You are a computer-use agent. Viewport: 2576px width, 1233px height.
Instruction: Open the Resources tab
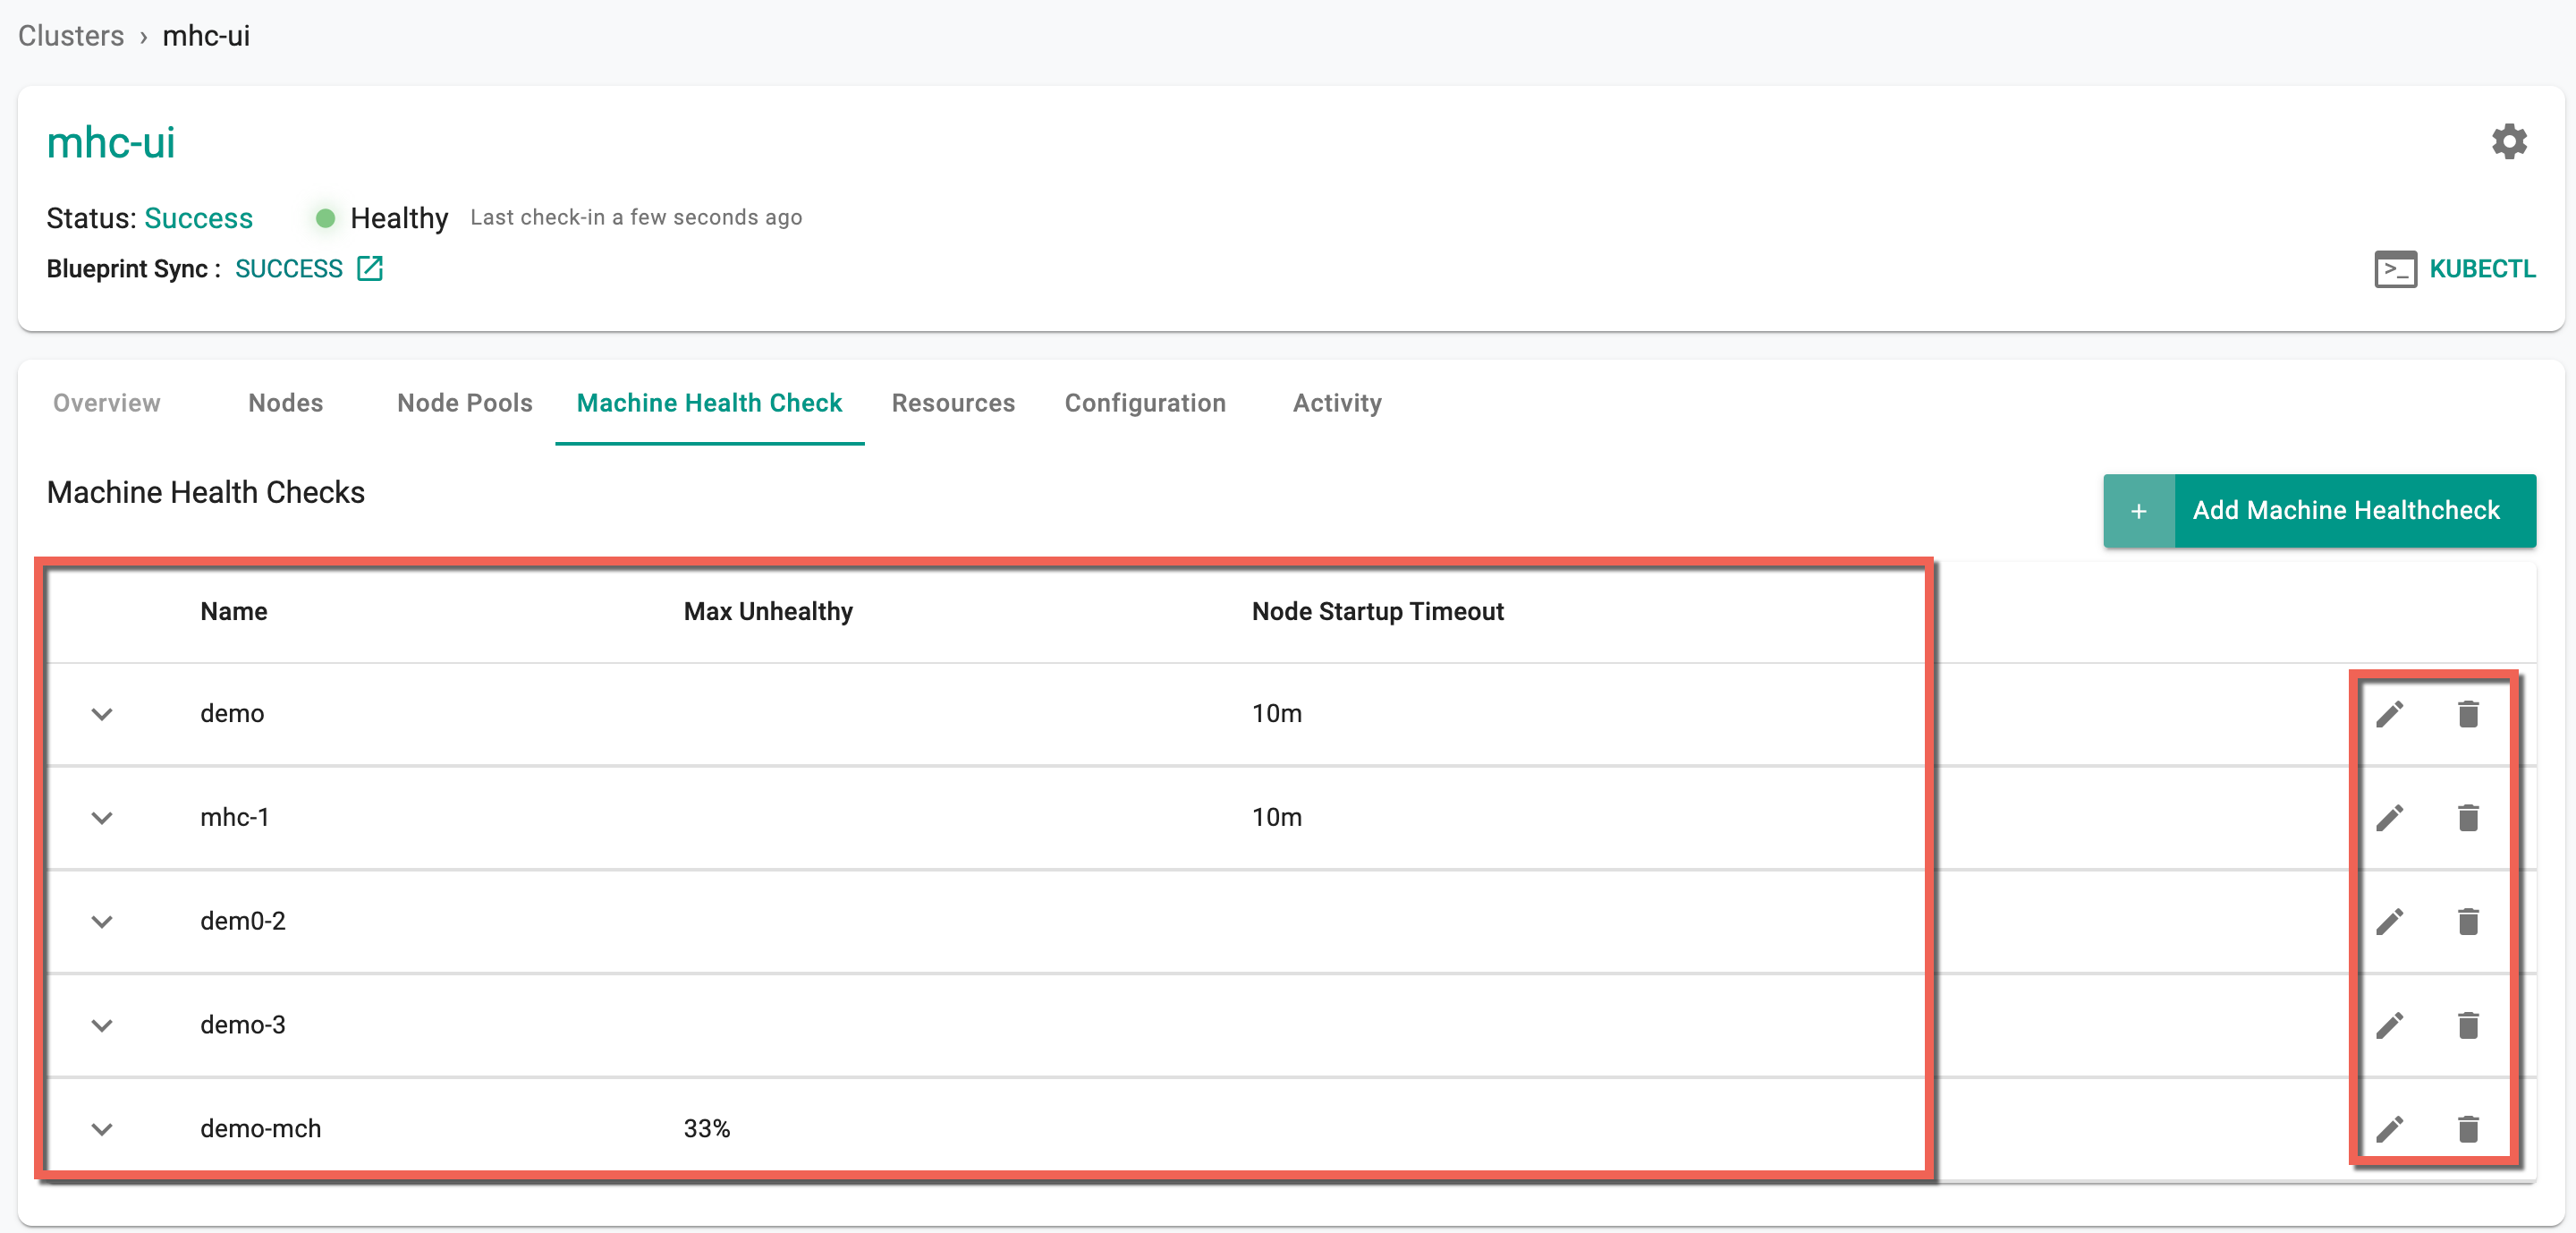point(953,403)
